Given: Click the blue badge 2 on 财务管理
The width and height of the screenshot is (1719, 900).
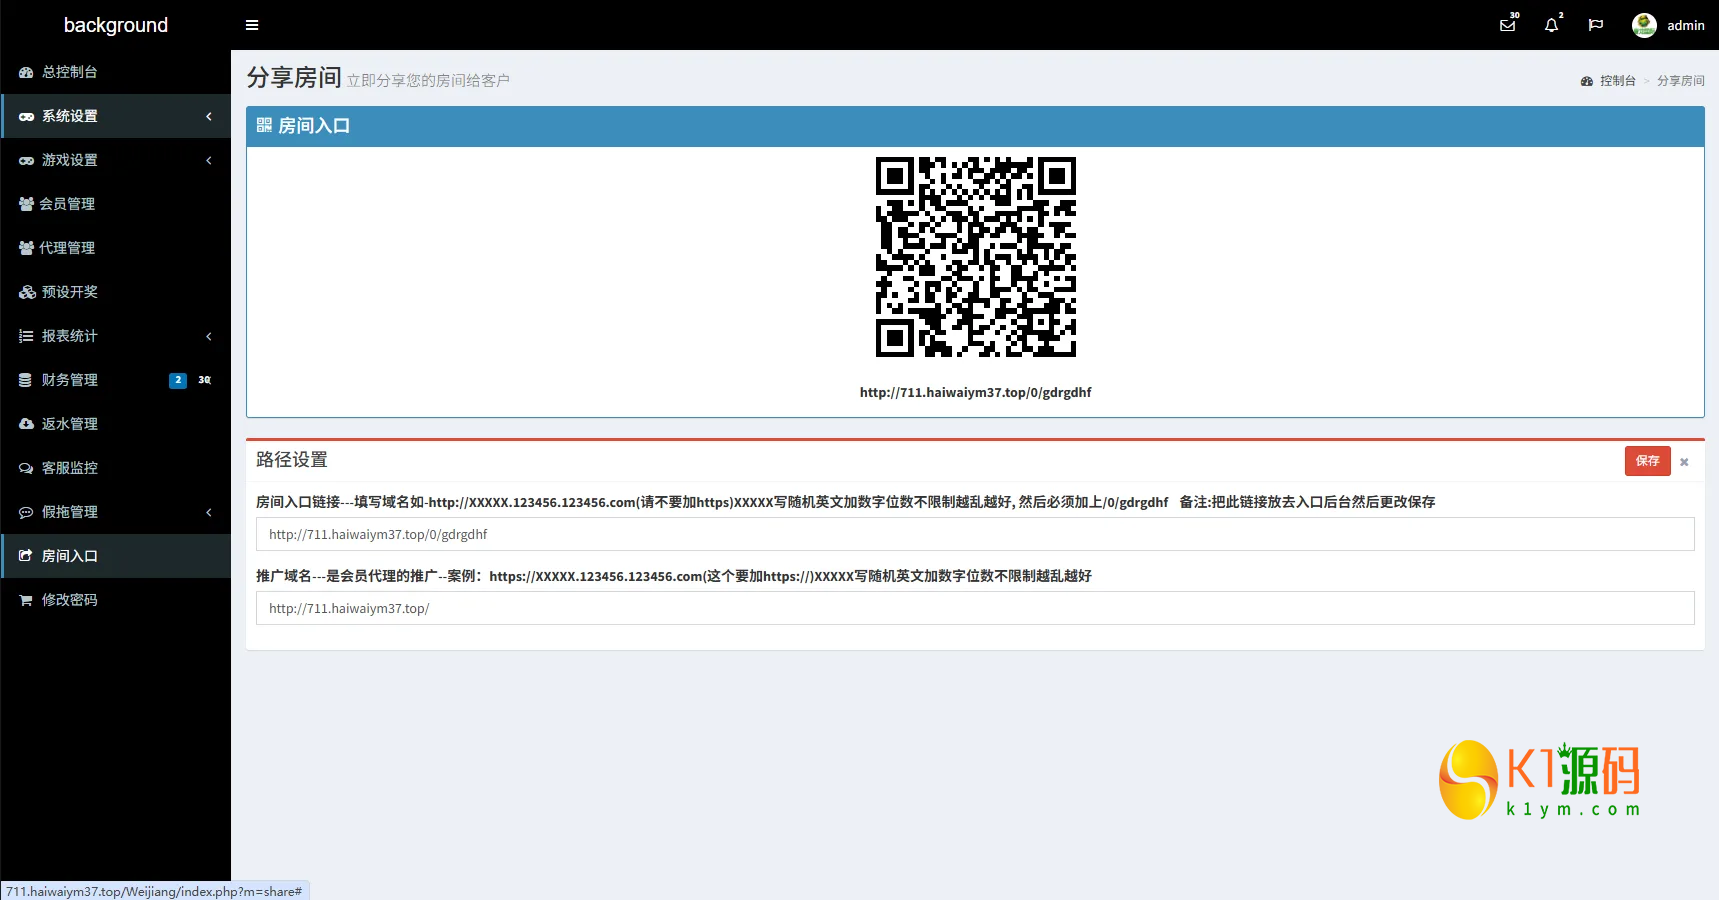Looking at the screenshot, I should coord(178,380).
